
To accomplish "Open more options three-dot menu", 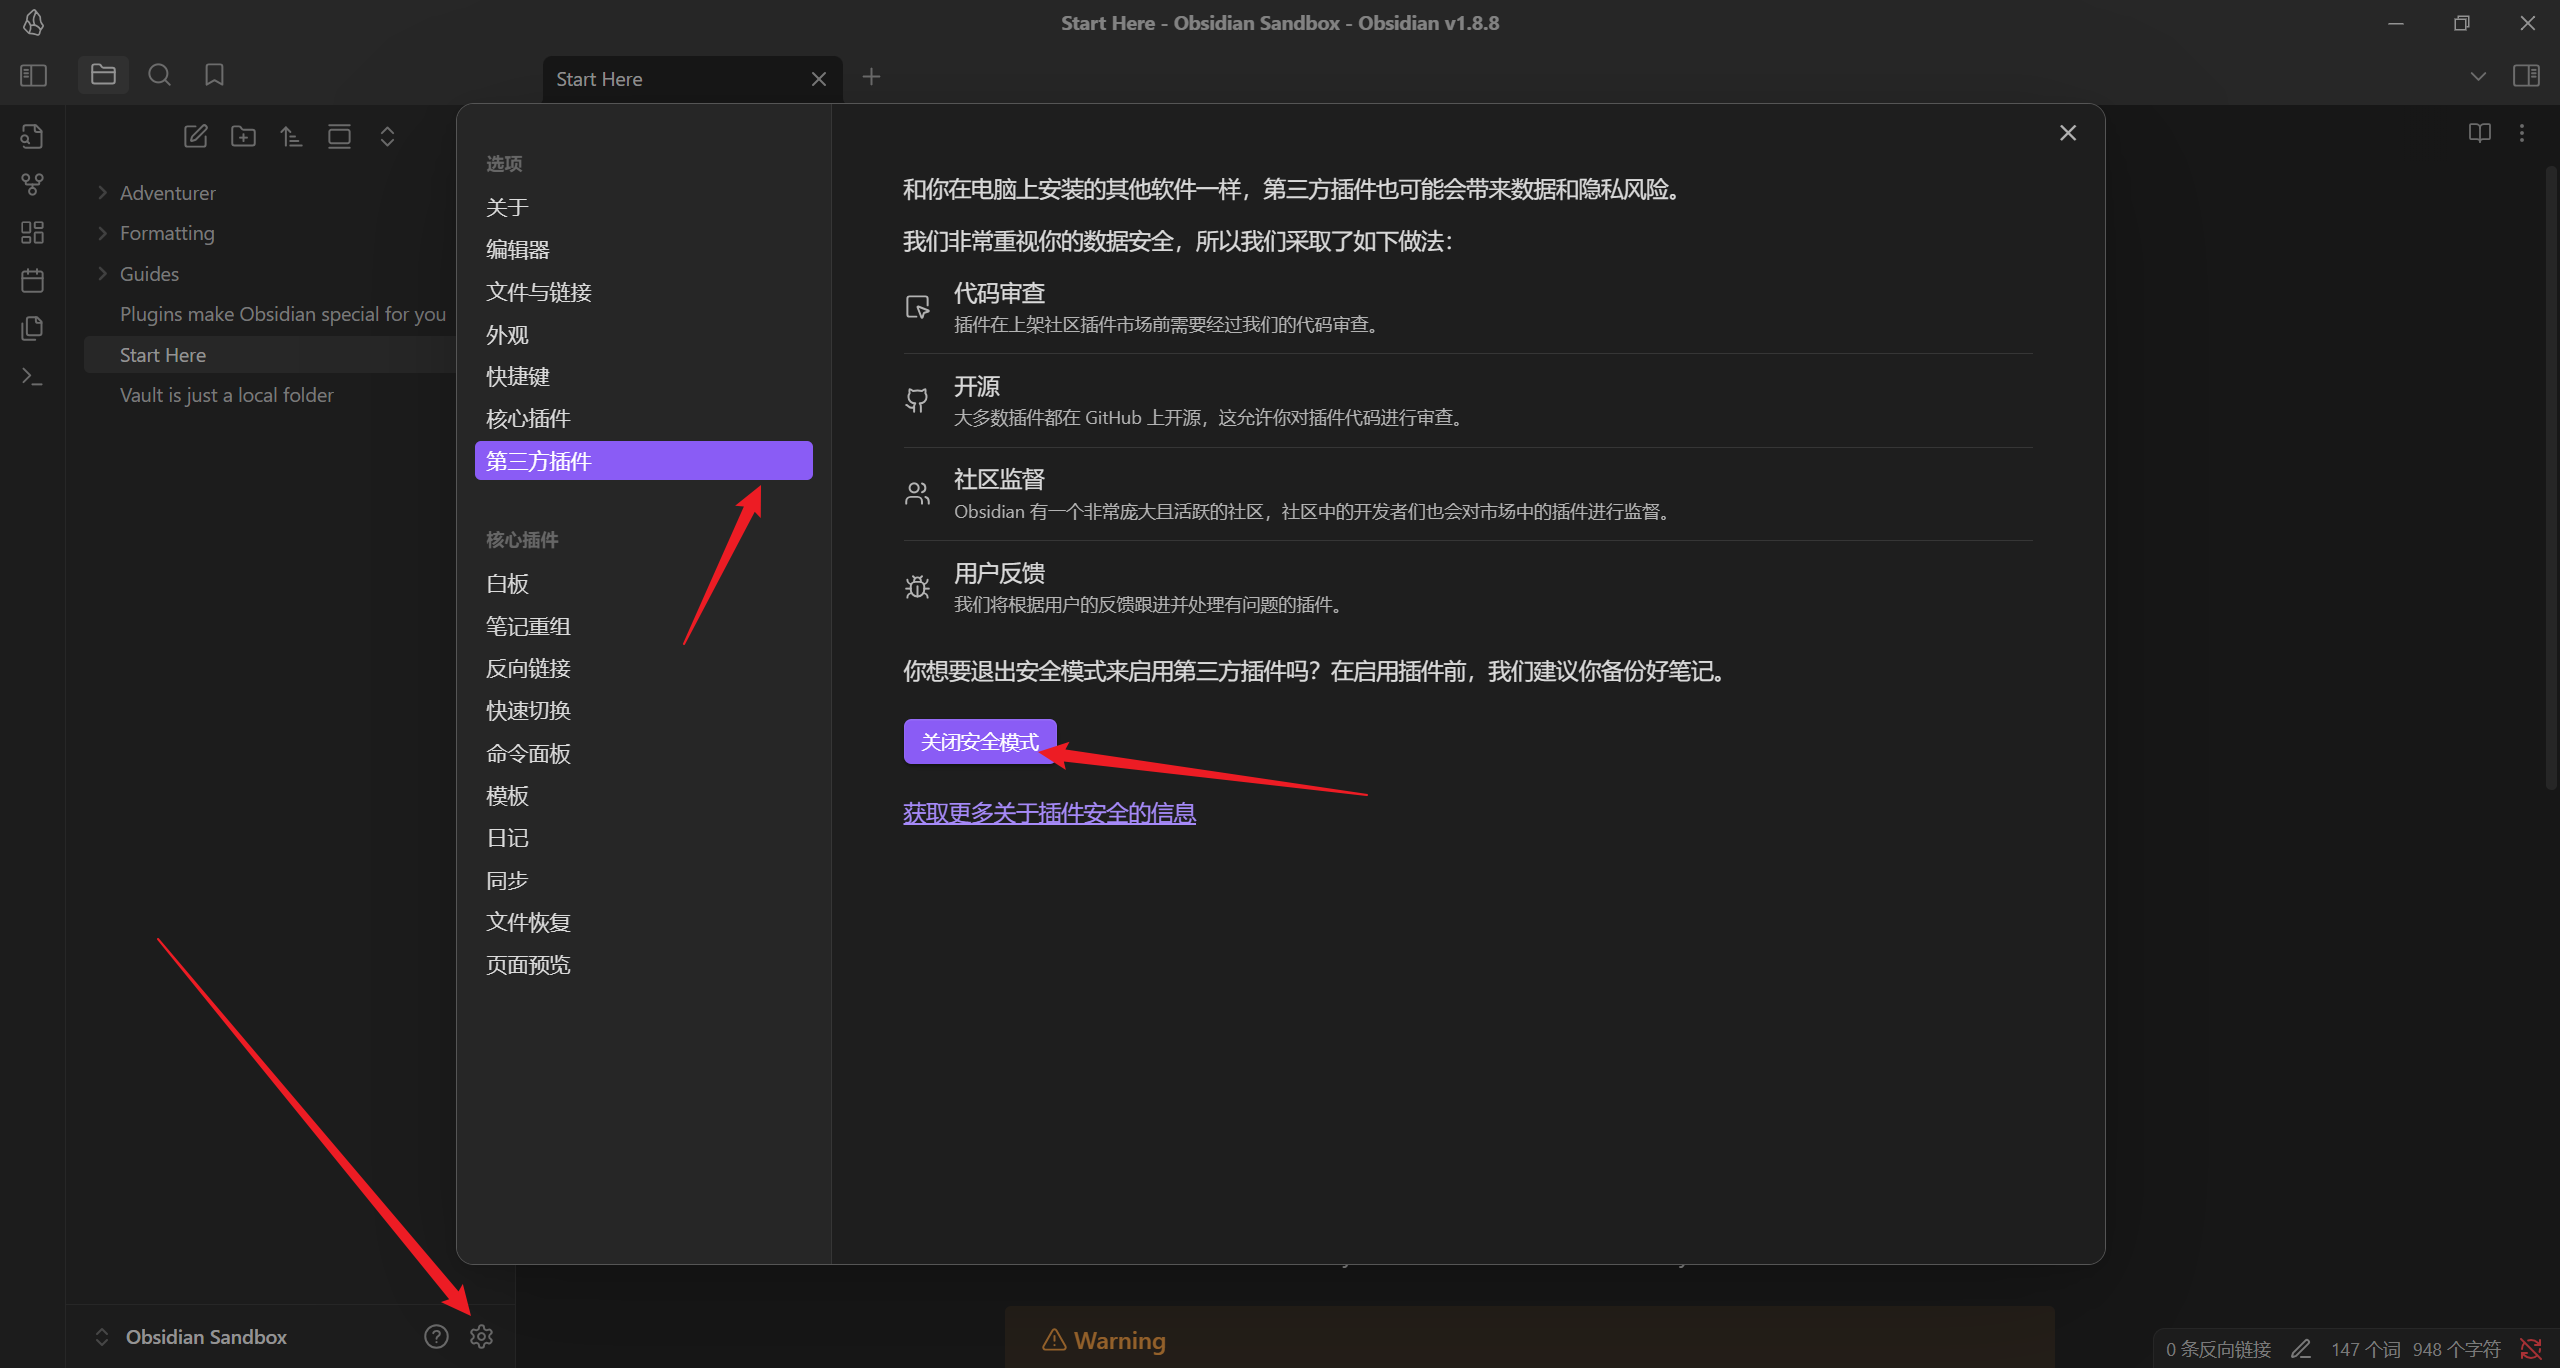I will (2522, 133).
